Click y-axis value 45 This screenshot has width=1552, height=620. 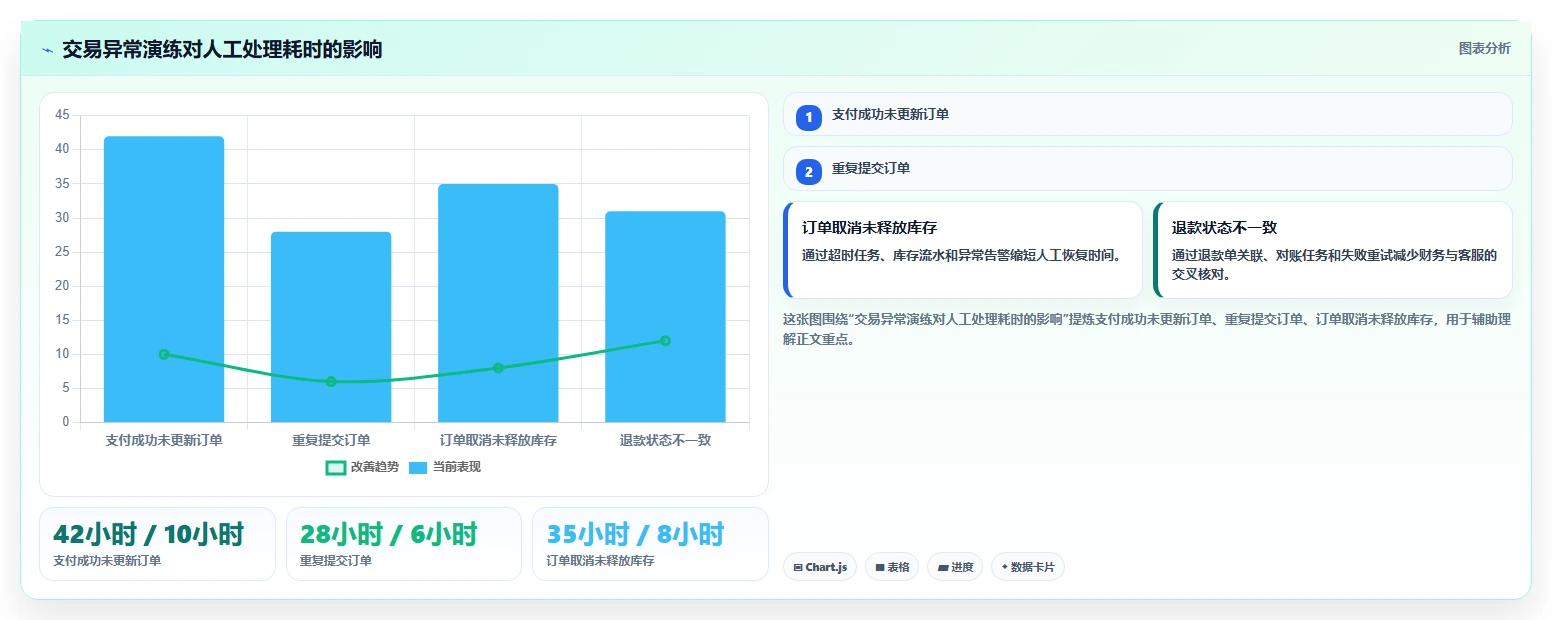point(62,115)
